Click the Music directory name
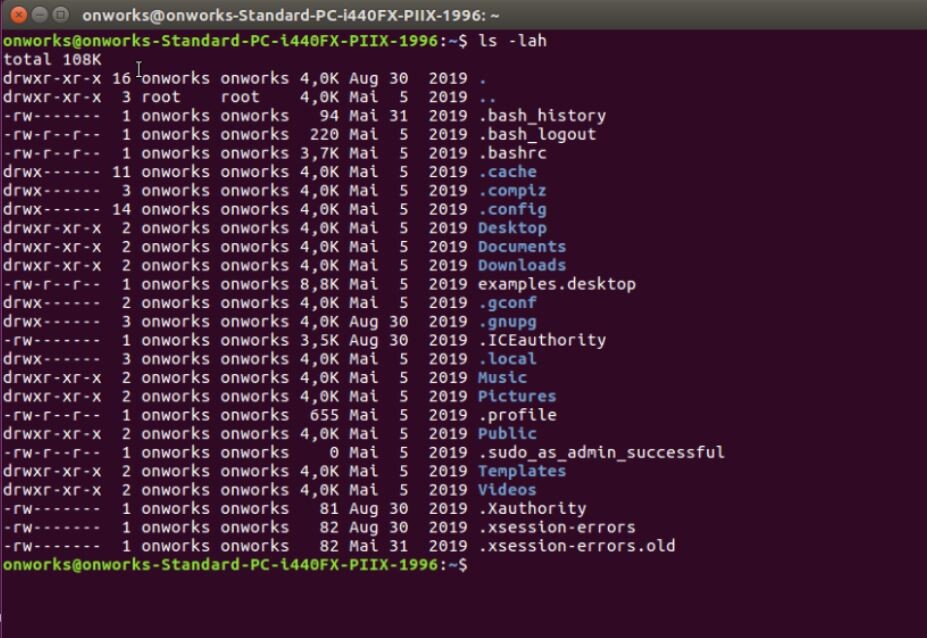927x638 pixels. (x=503, y=378)
